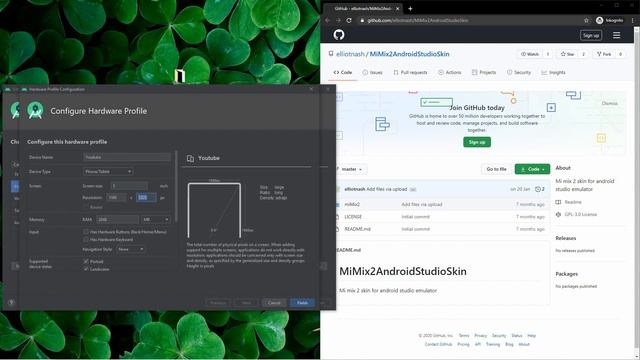Click the RAM amount input field
The width and height of the screenshot is (640, 360).
118,220
